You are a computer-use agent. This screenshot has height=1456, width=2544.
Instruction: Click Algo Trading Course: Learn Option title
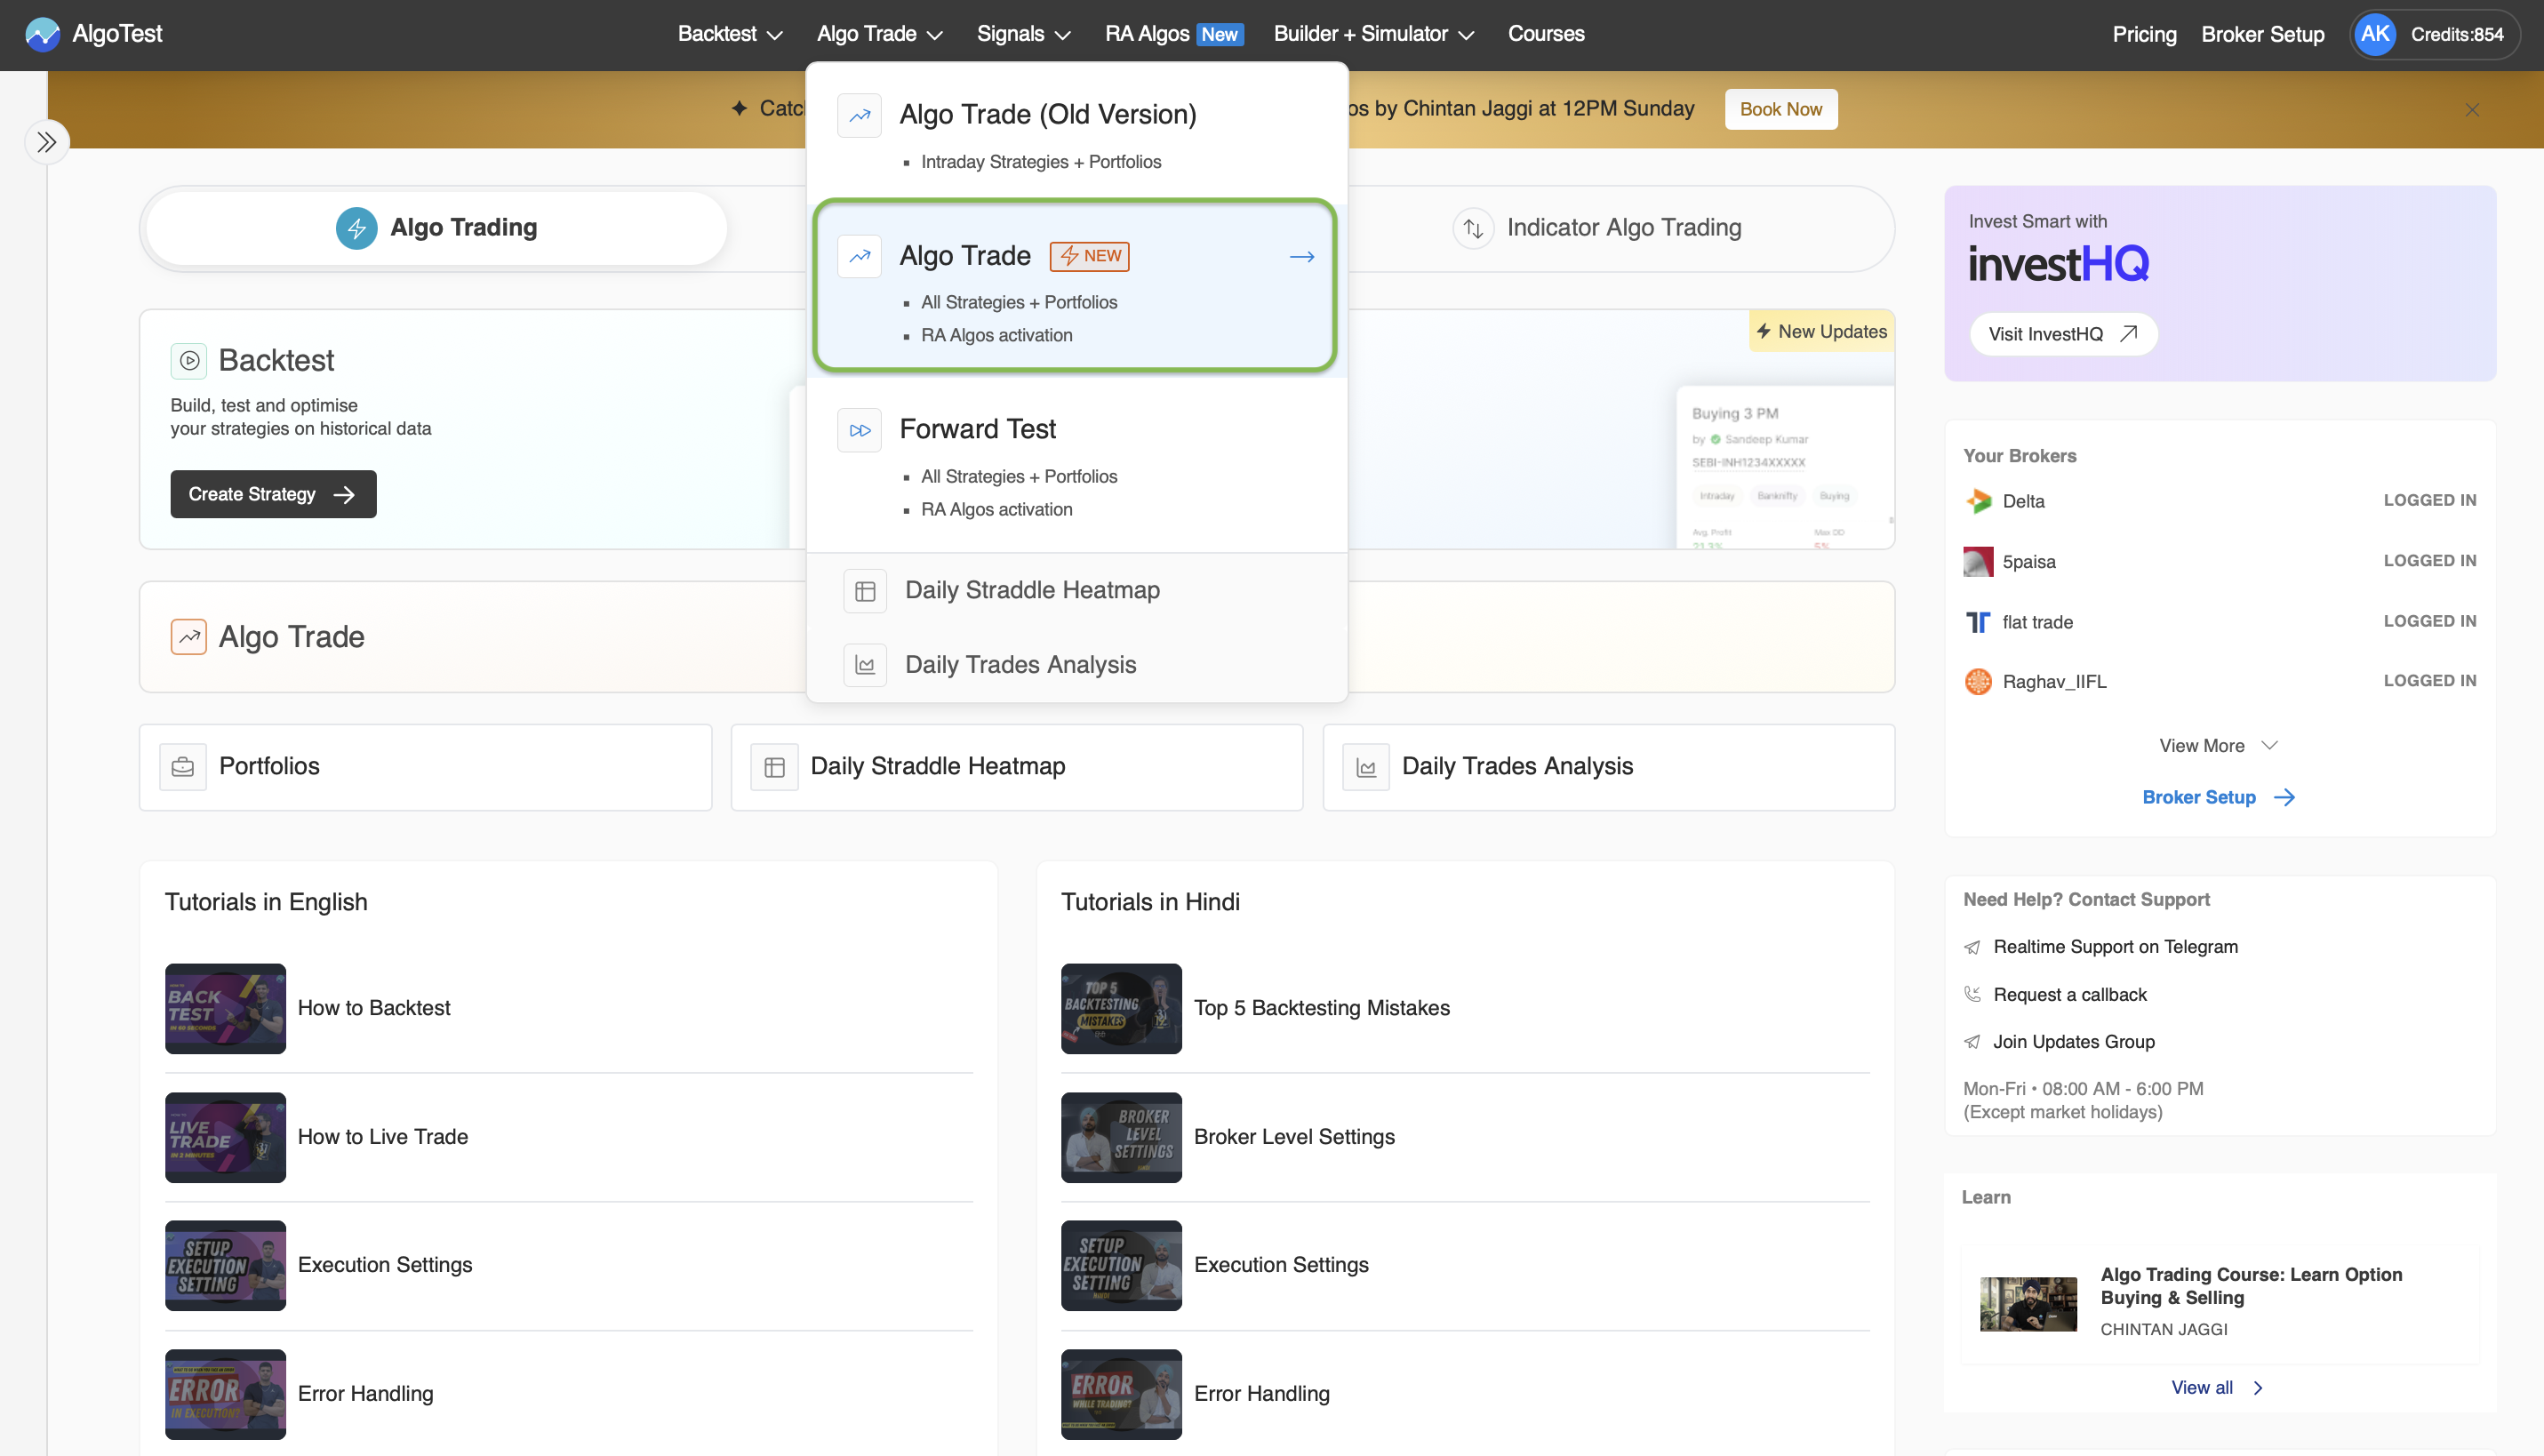coord(2251,1286)
